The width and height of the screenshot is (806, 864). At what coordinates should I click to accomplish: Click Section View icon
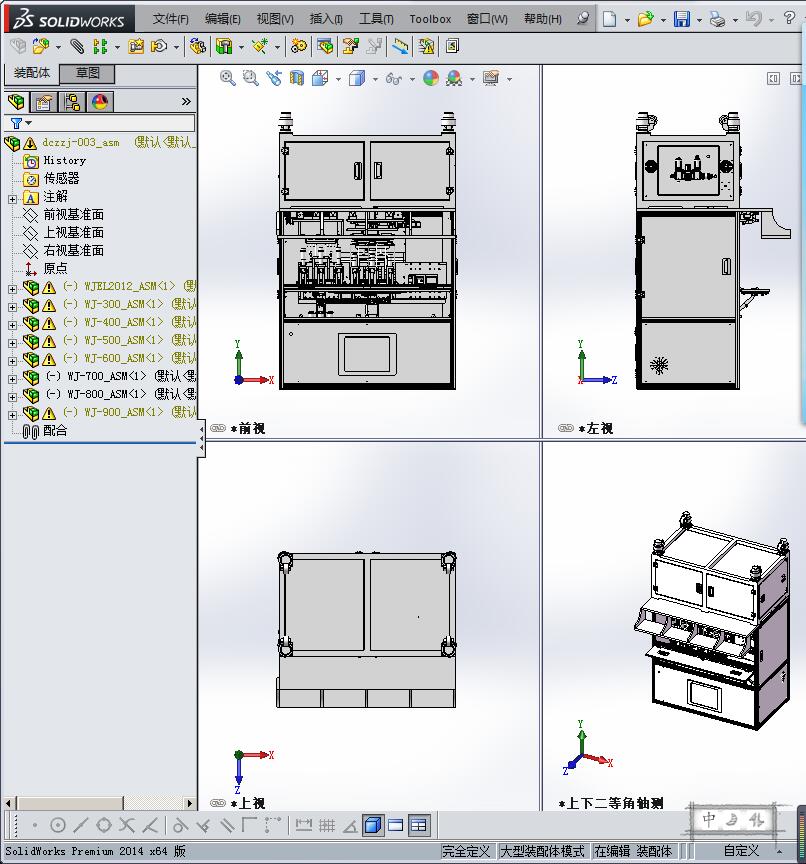point(296,78)
